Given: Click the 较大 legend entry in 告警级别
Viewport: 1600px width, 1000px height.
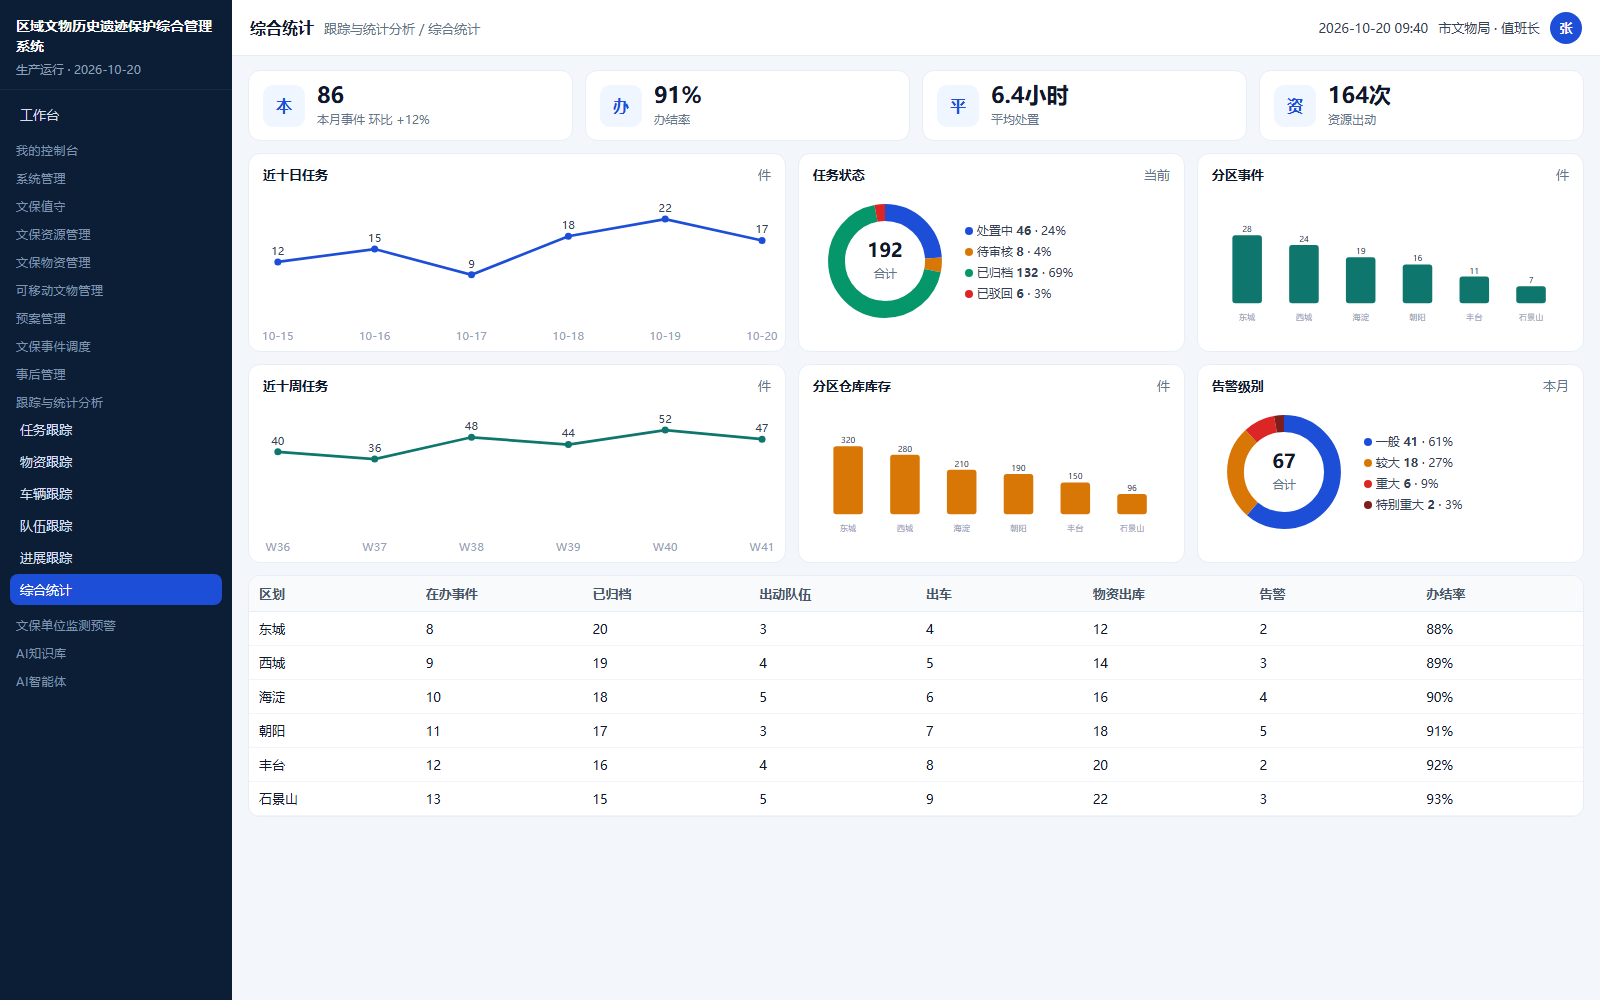Looking at the screenshot, I should click(1408, 463).
